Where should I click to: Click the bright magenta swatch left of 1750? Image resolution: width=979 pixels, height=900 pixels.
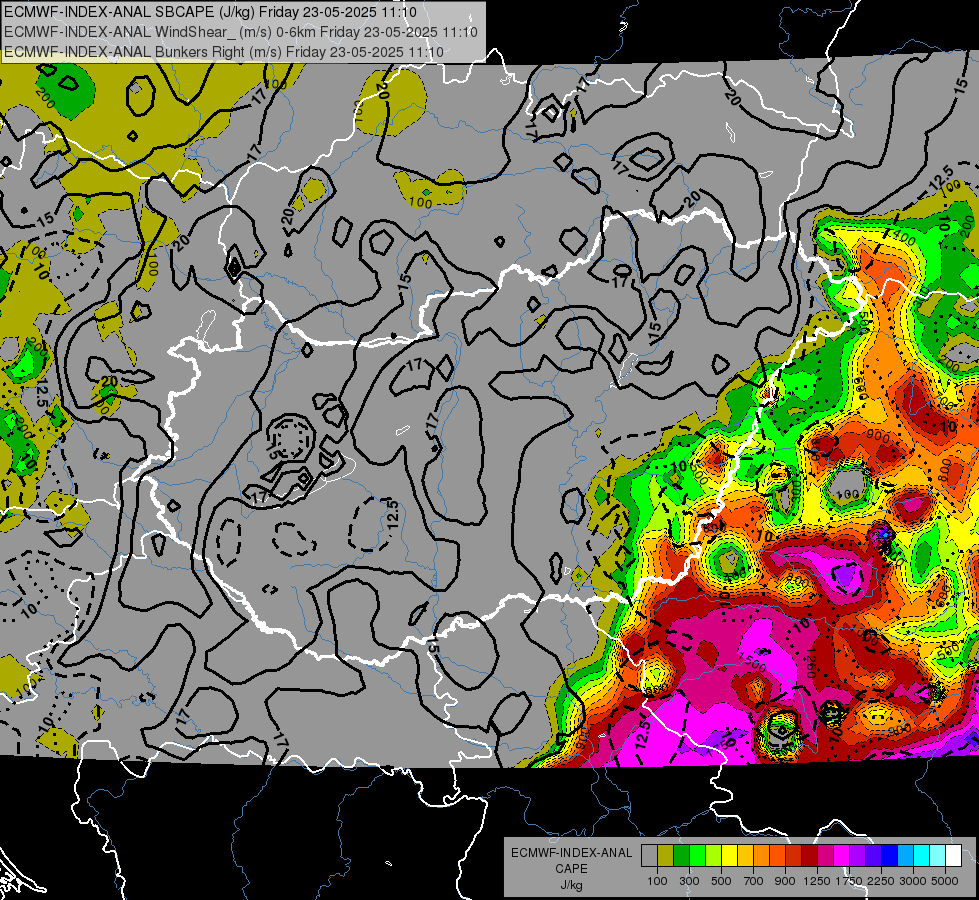(842, 856)
